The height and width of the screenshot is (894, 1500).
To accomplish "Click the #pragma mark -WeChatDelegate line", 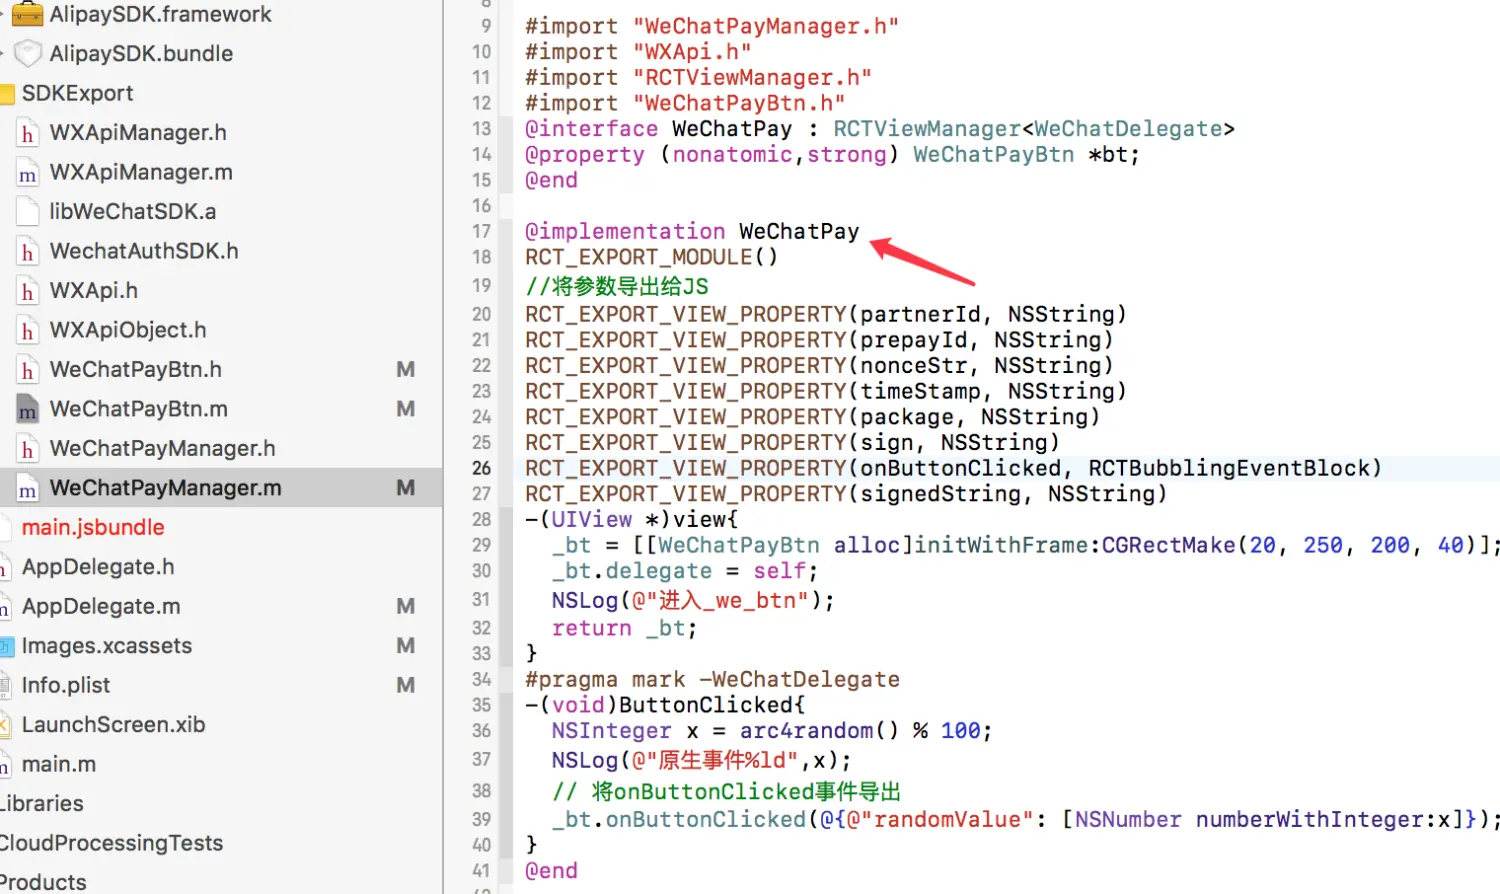I will click(x=712, y=680).
